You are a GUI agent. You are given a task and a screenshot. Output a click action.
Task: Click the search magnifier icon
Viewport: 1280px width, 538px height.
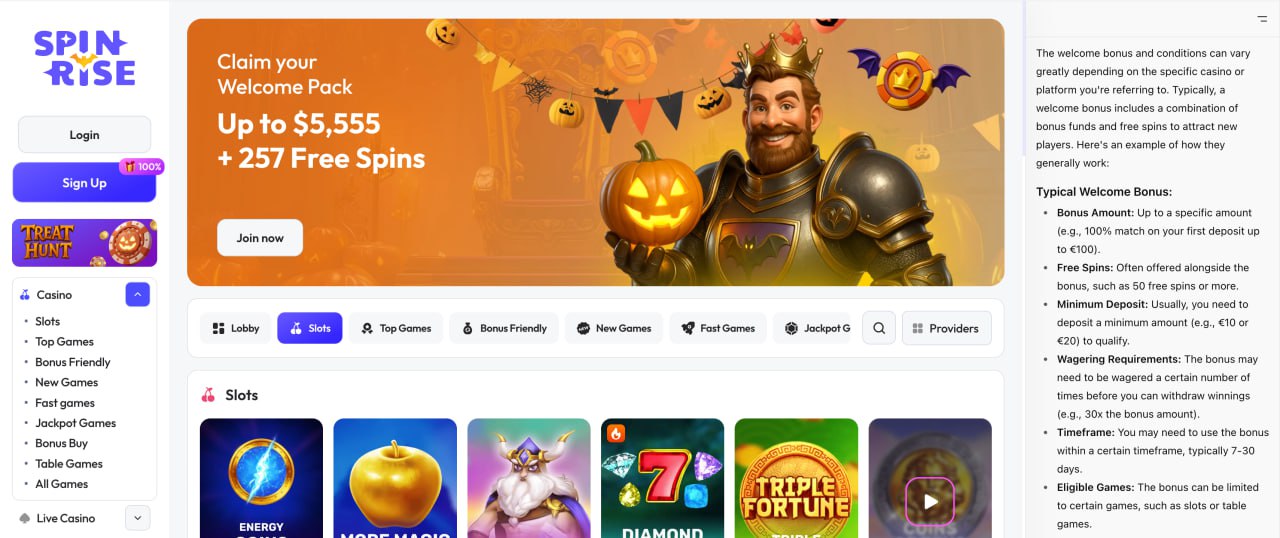point(879,328)
